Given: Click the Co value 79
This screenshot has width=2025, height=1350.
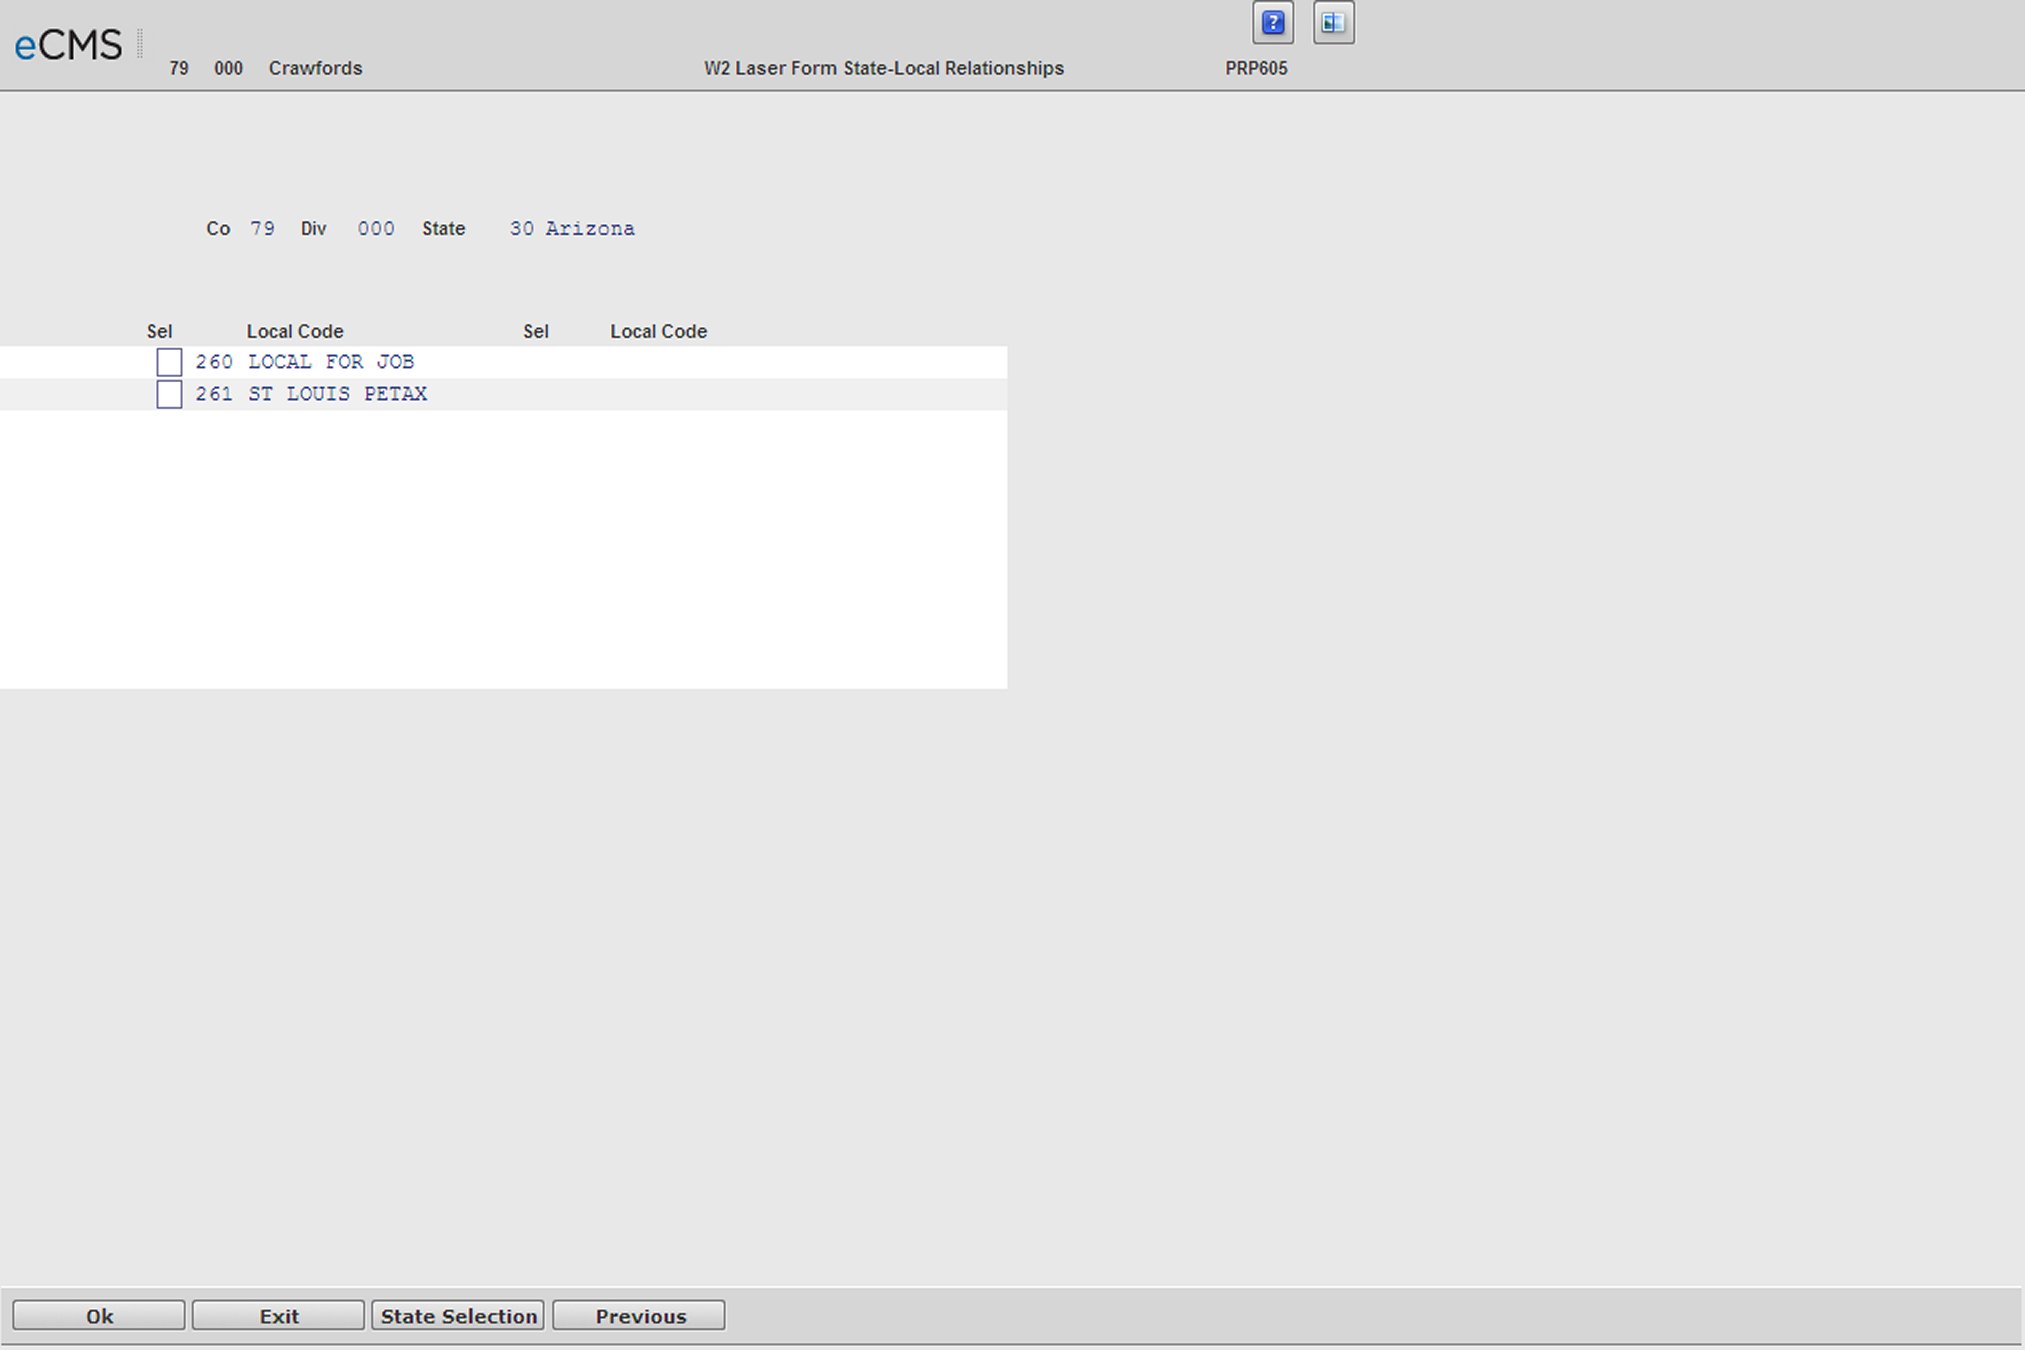Looking at the screenshot, I should coord(262,228).
